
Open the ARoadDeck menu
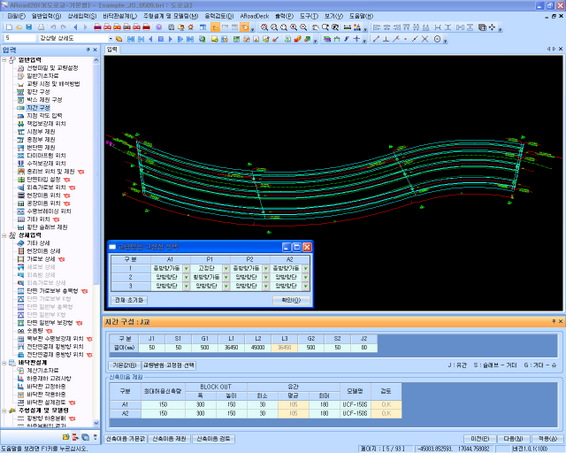pos(254,16)
